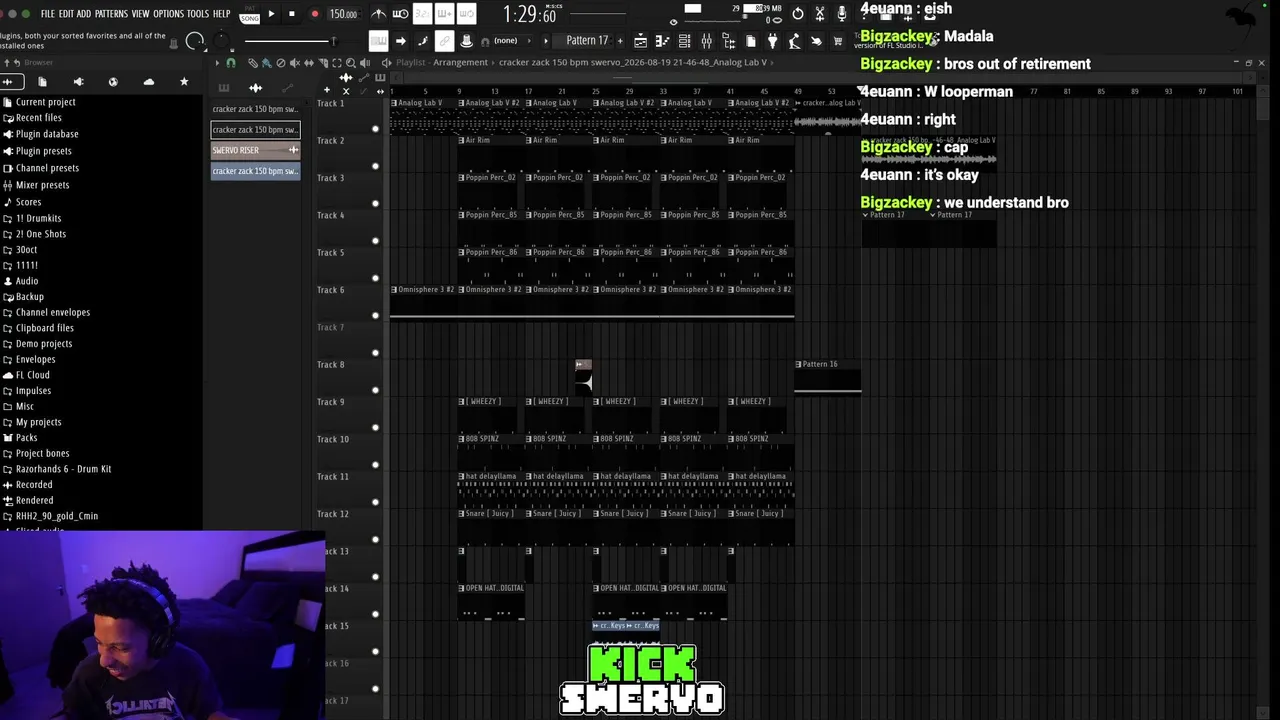
Task: Toggle mute switch on Track 2
Action: [376, 166]
